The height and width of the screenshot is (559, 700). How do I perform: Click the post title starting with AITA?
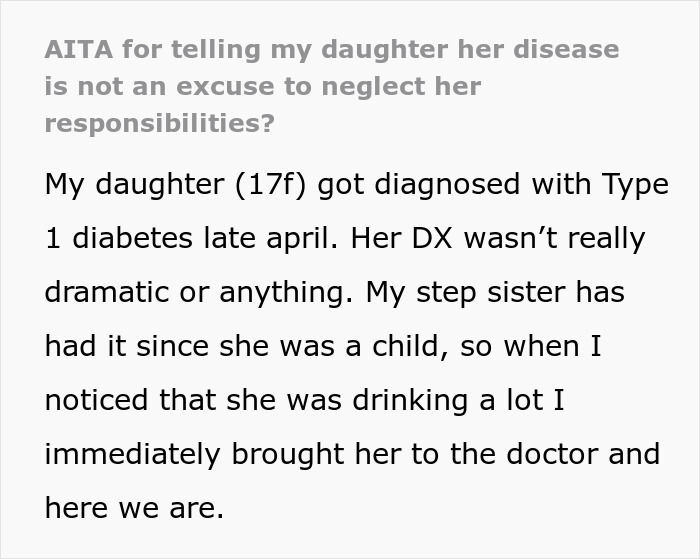[330, 49]
